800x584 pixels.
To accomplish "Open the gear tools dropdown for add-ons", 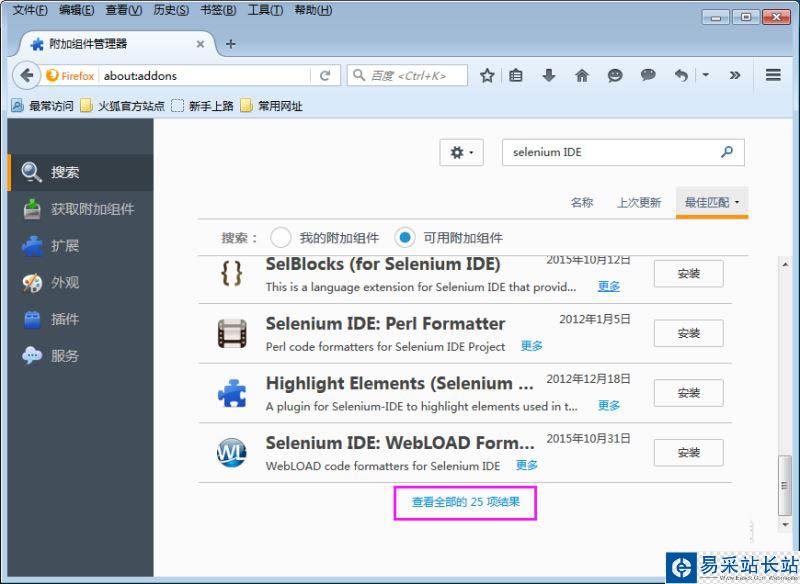I will coord(462,152).
